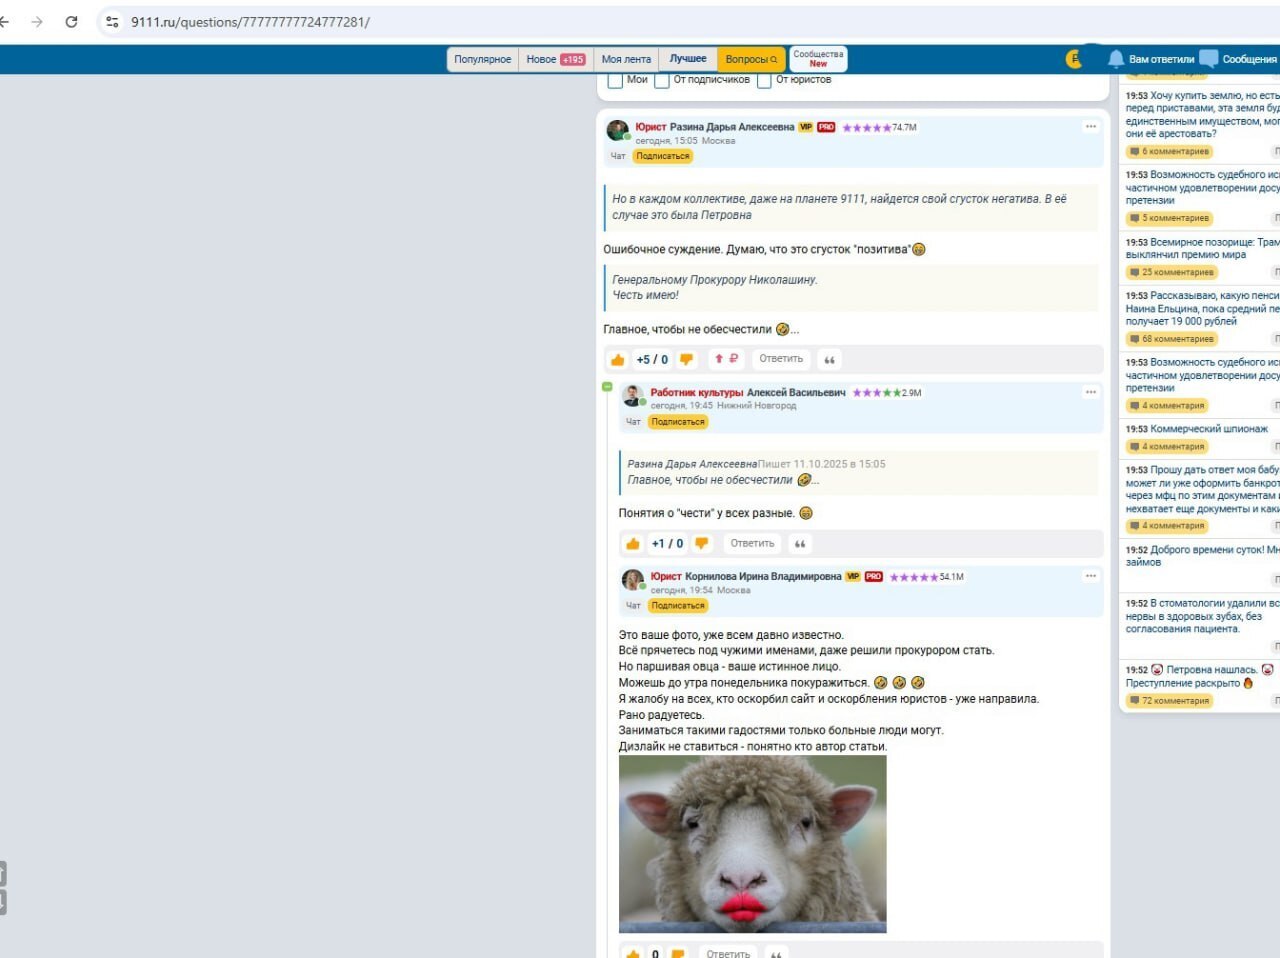
Task: Subscribe to Корнилова Ирина via 'Подписаться'
Action: click(x=678, y=606)
